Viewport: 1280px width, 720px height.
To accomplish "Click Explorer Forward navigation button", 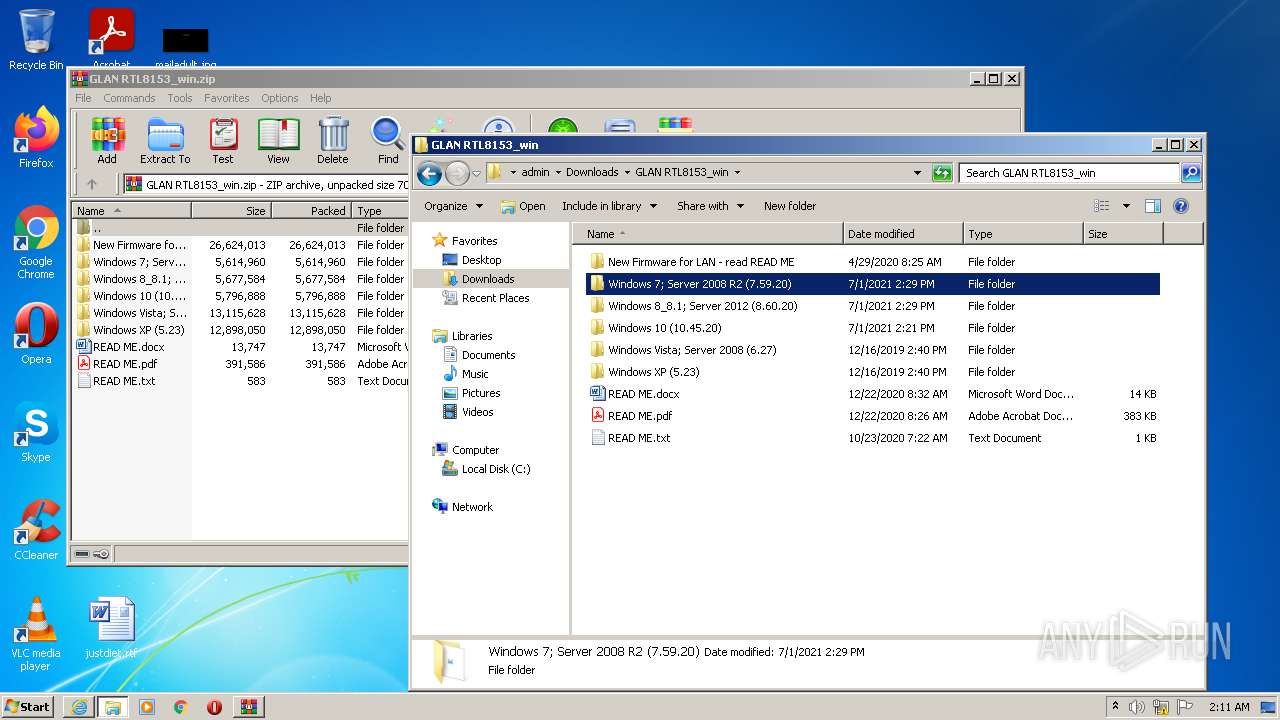I will [458, 173].
